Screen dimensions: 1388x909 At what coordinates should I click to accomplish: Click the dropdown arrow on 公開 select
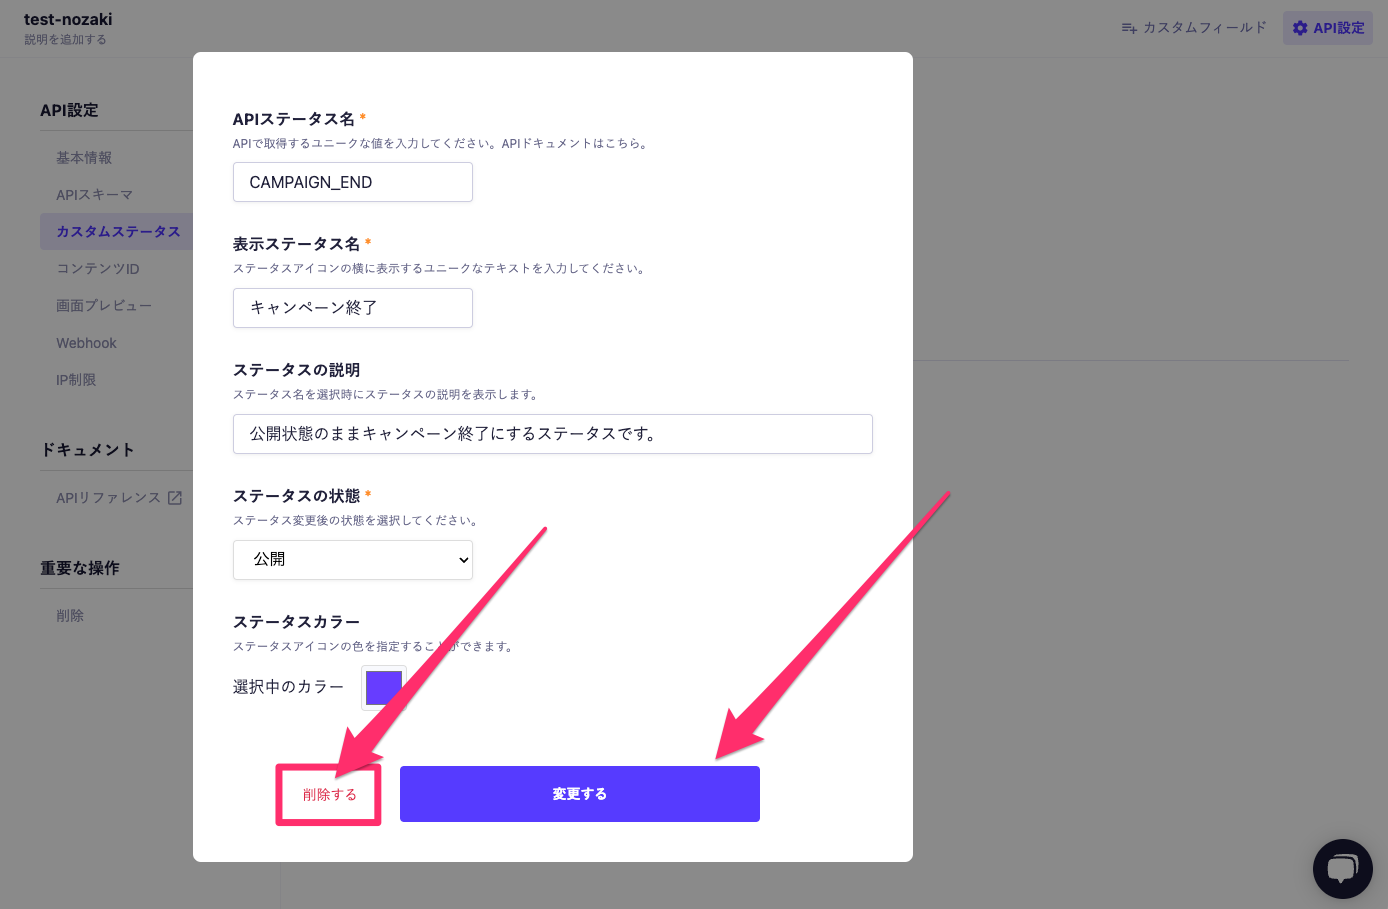tap(463, 560)
